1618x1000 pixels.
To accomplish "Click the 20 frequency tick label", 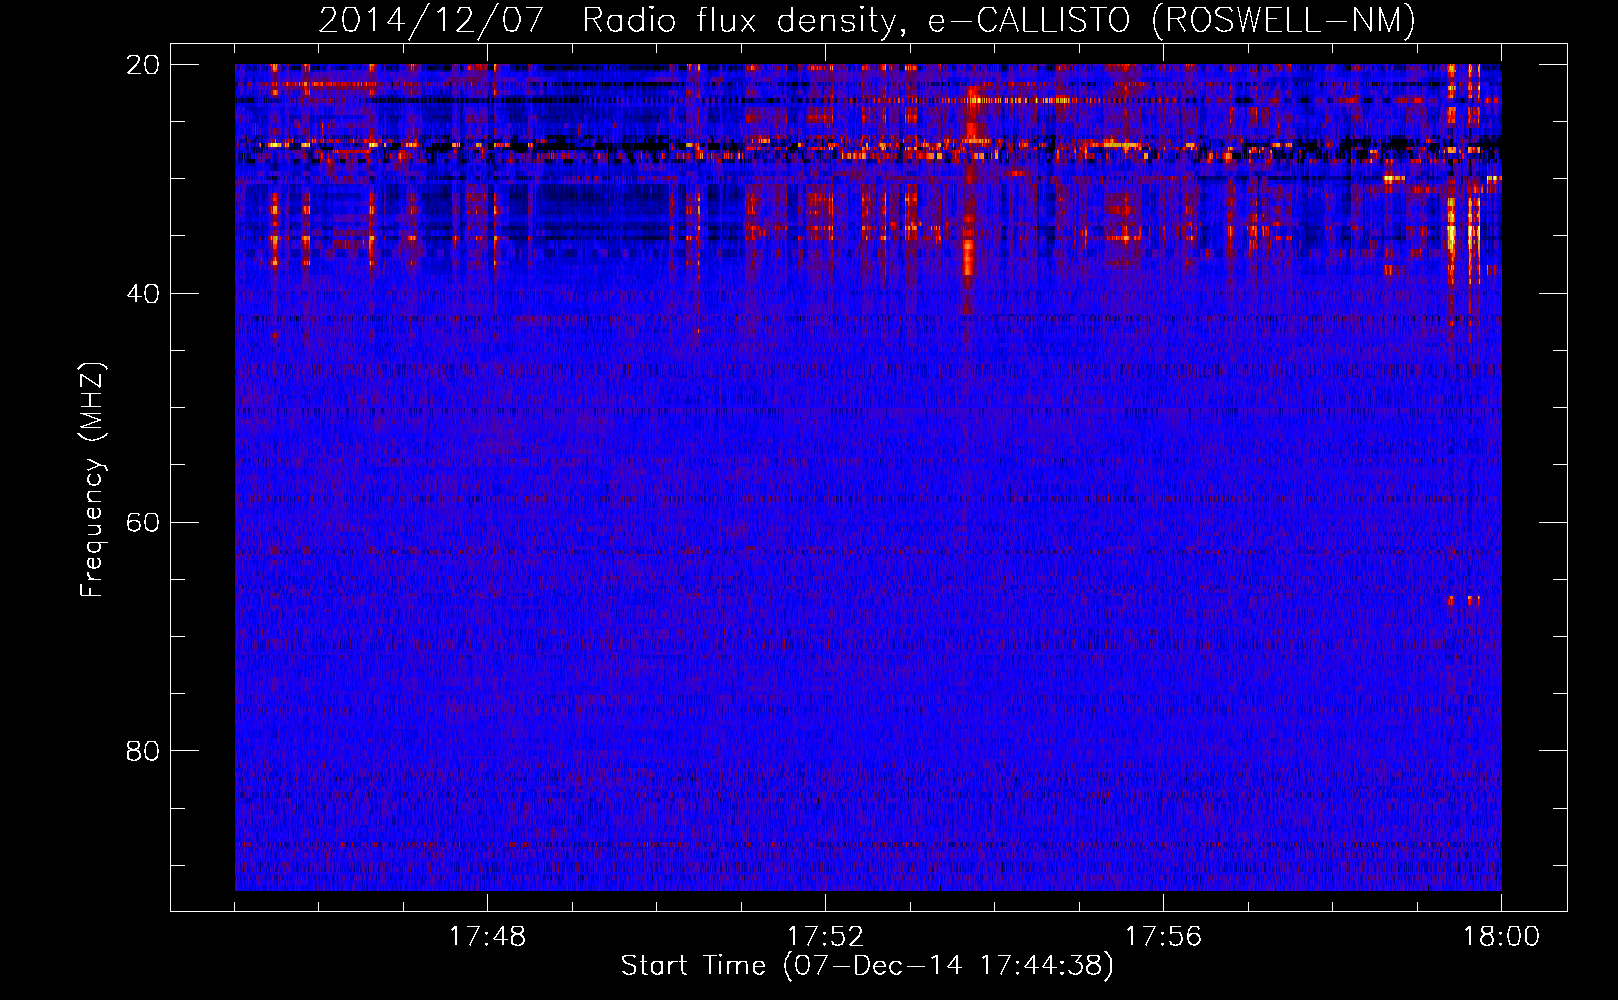I will point(143,65).
